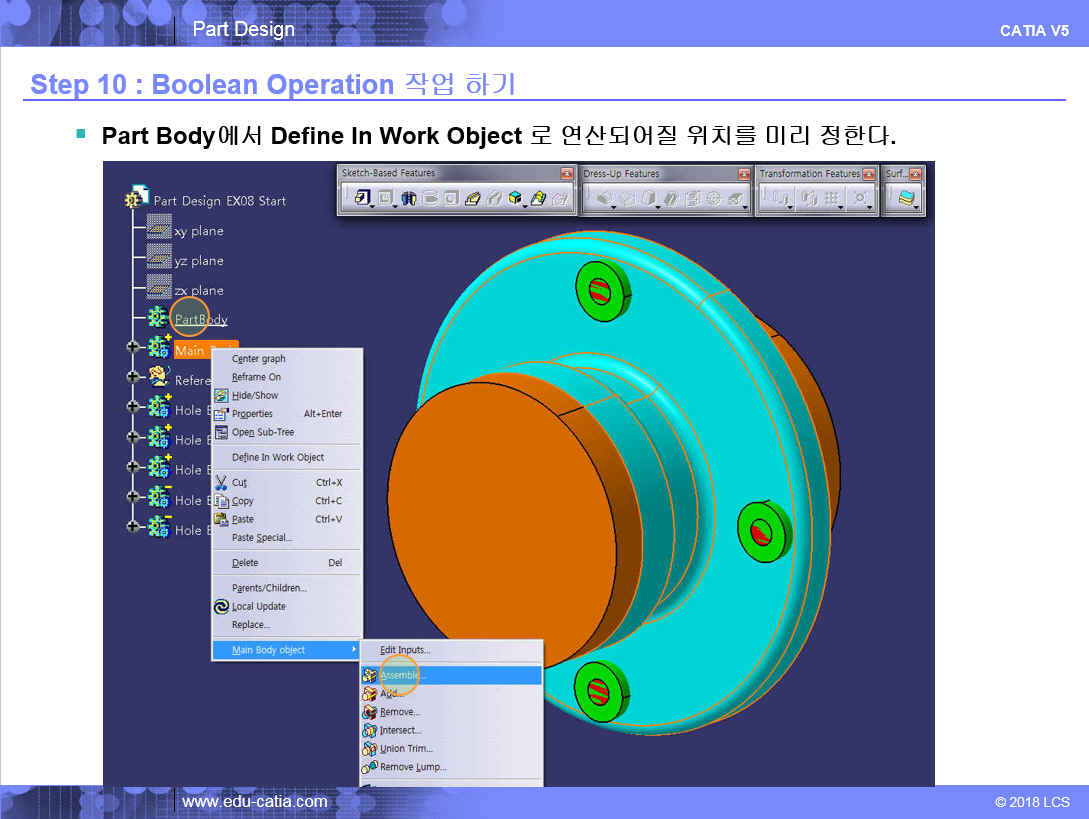Close the Dress-Up Features toolbar
This screenshot has width=1089, height=819.
pyautogui.click(x=743, y=174)
